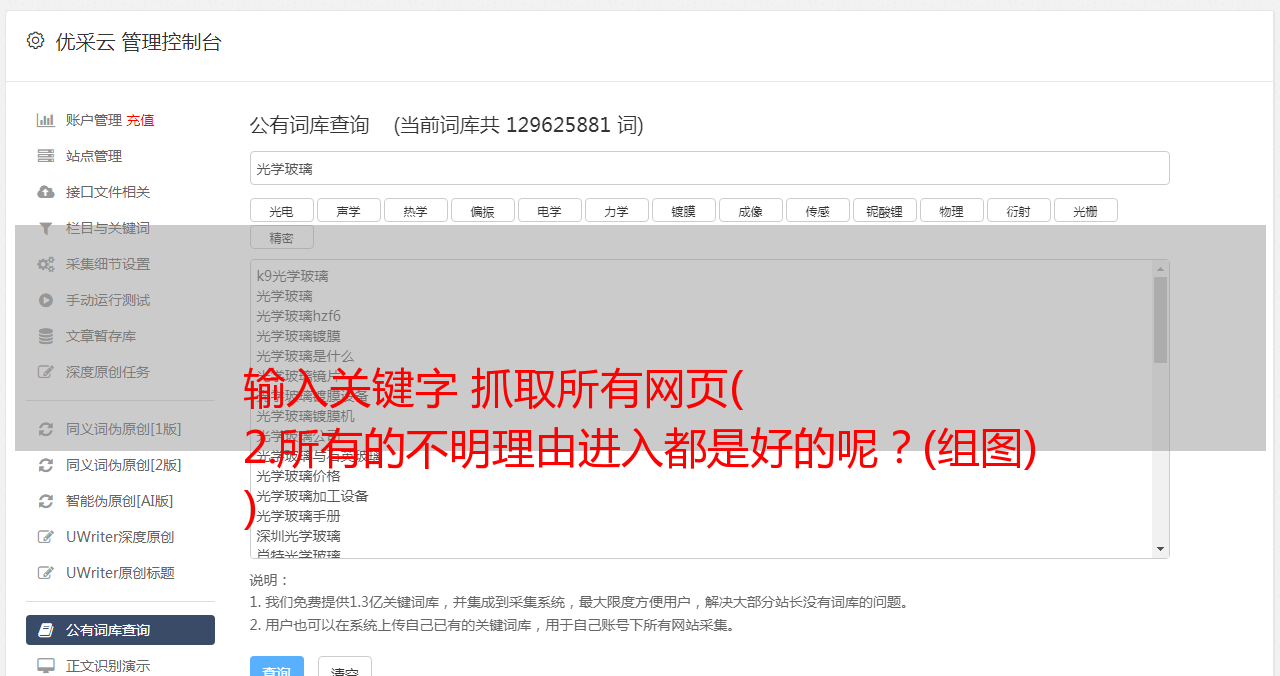The width and height of the screenshot is (1280, 676).
Task: Select the UWriter原创标题 menu item
Action: click(x=120, y=573)
